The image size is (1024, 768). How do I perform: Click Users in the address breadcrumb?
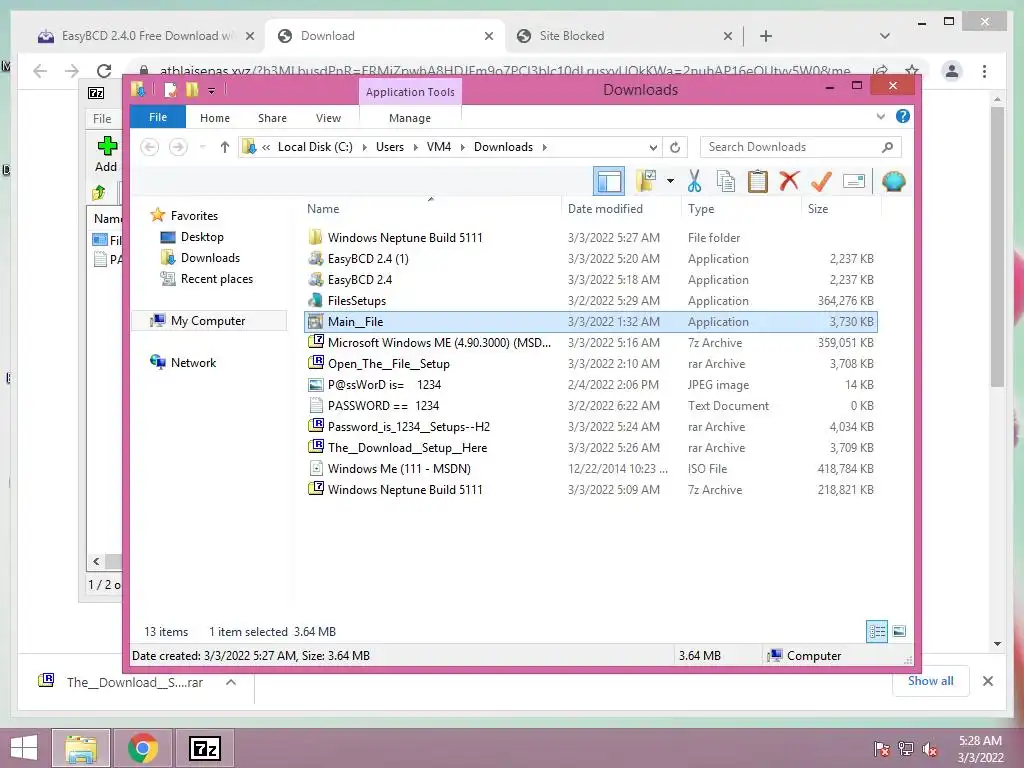390,147
